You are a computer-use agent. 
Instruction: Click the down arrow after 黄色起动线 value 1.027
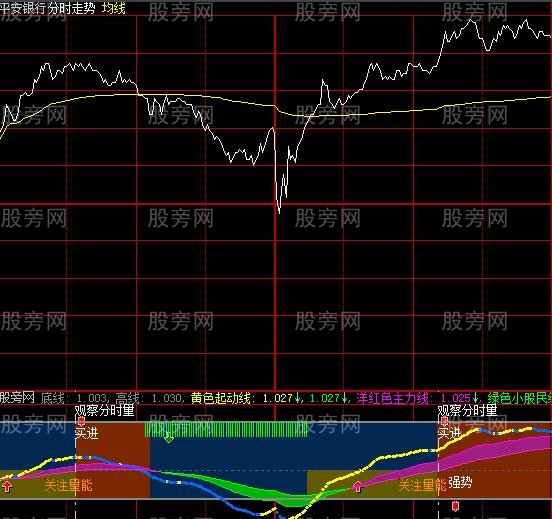click(298, 398)
